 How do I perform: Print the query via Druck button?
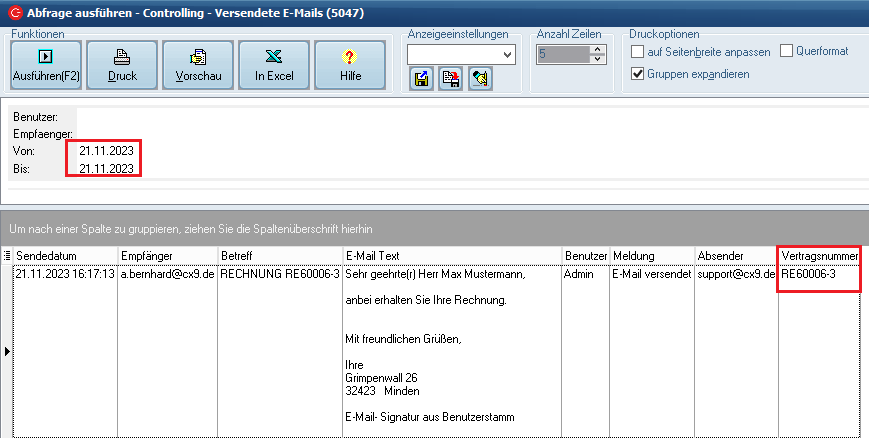(x=122, y=65)
